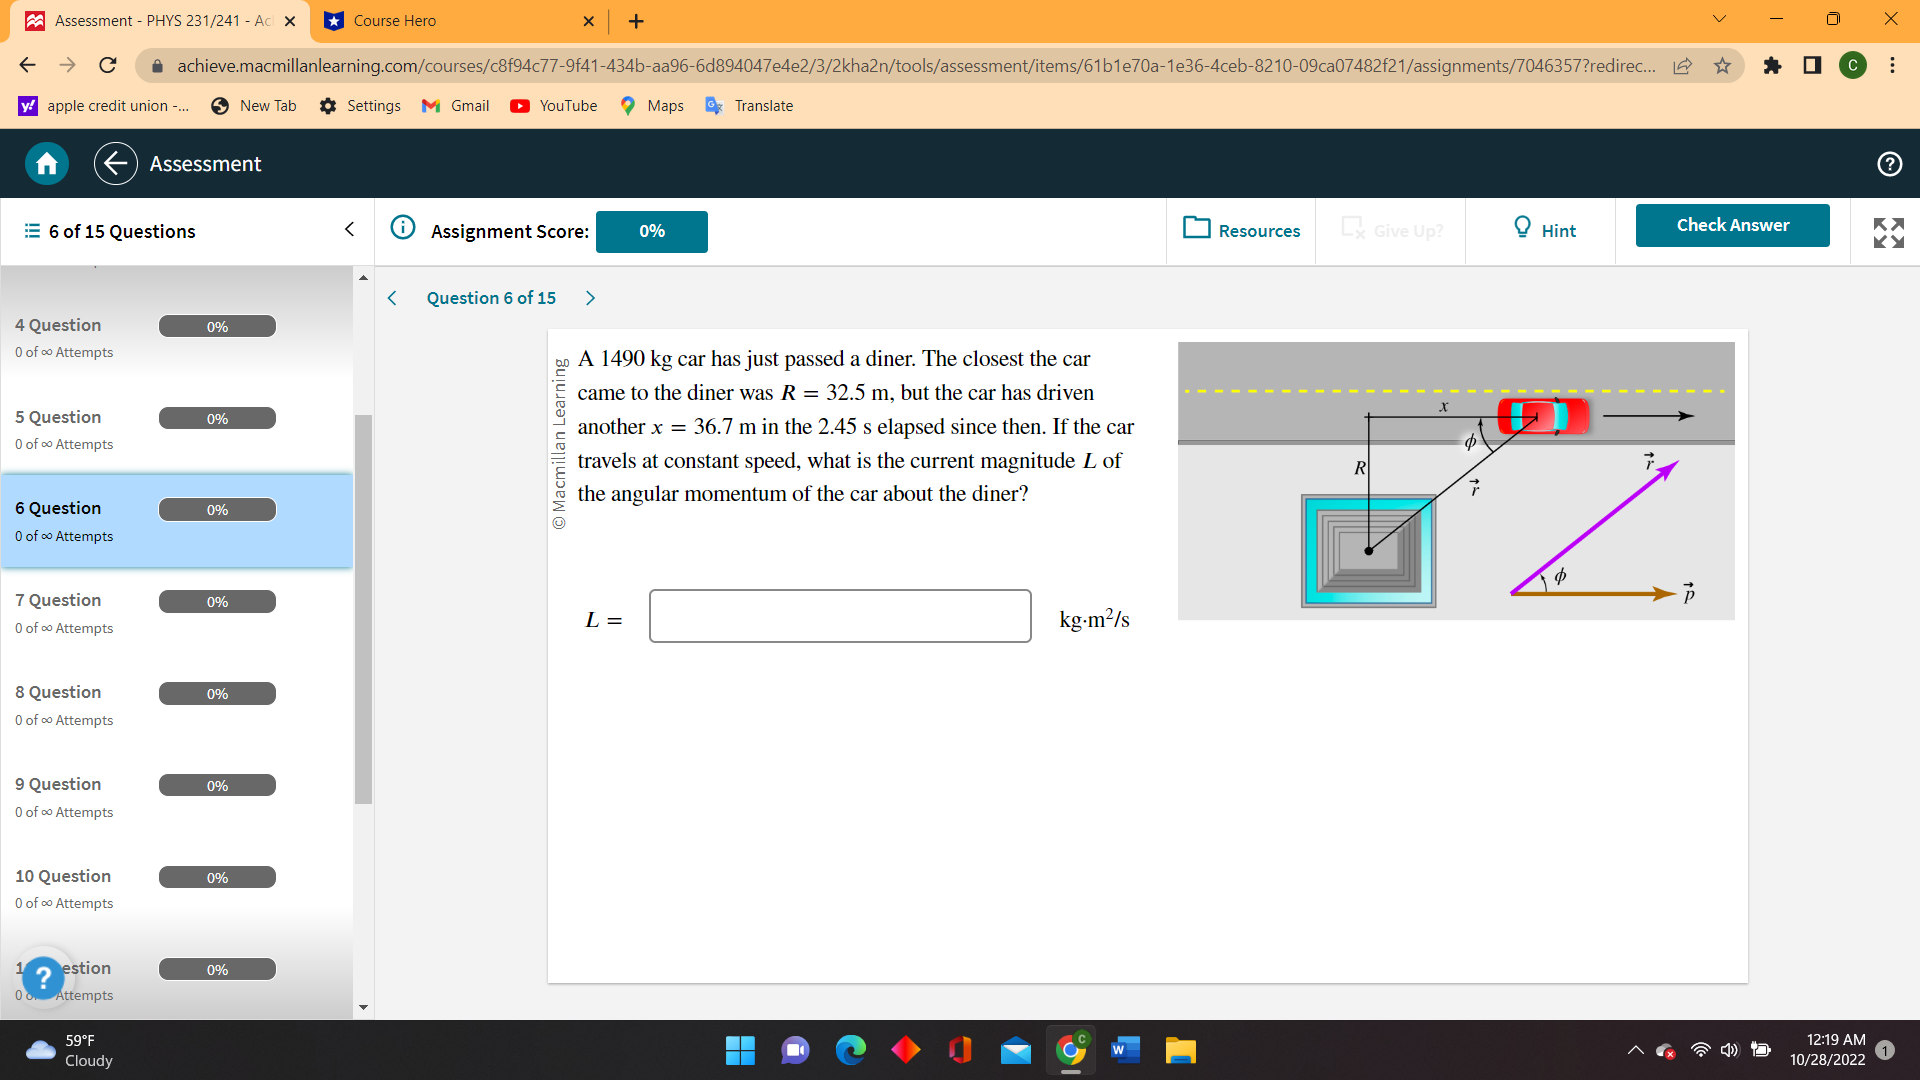Screen dimensions: 1920x1080
Task: Collapse the question sidebar with the chevron
Action: pyautogui.click(x=348, y=229)
